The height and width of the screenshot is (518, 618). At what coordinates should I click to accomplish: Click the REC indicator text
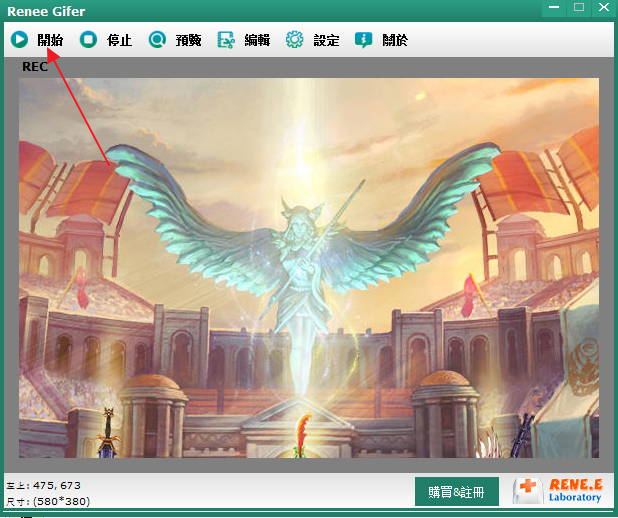click(x=35, y=67)
